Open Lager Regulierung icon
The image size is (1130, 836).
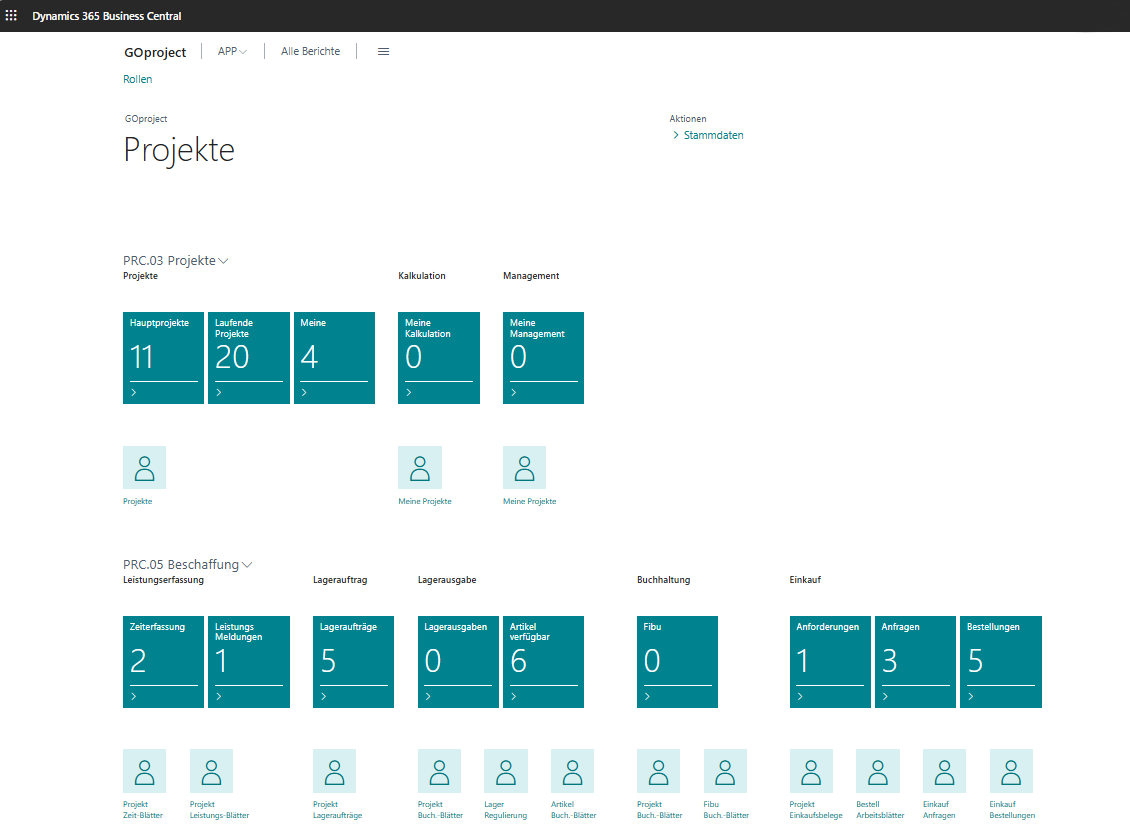pyautogui.click(x=506, y=771)
